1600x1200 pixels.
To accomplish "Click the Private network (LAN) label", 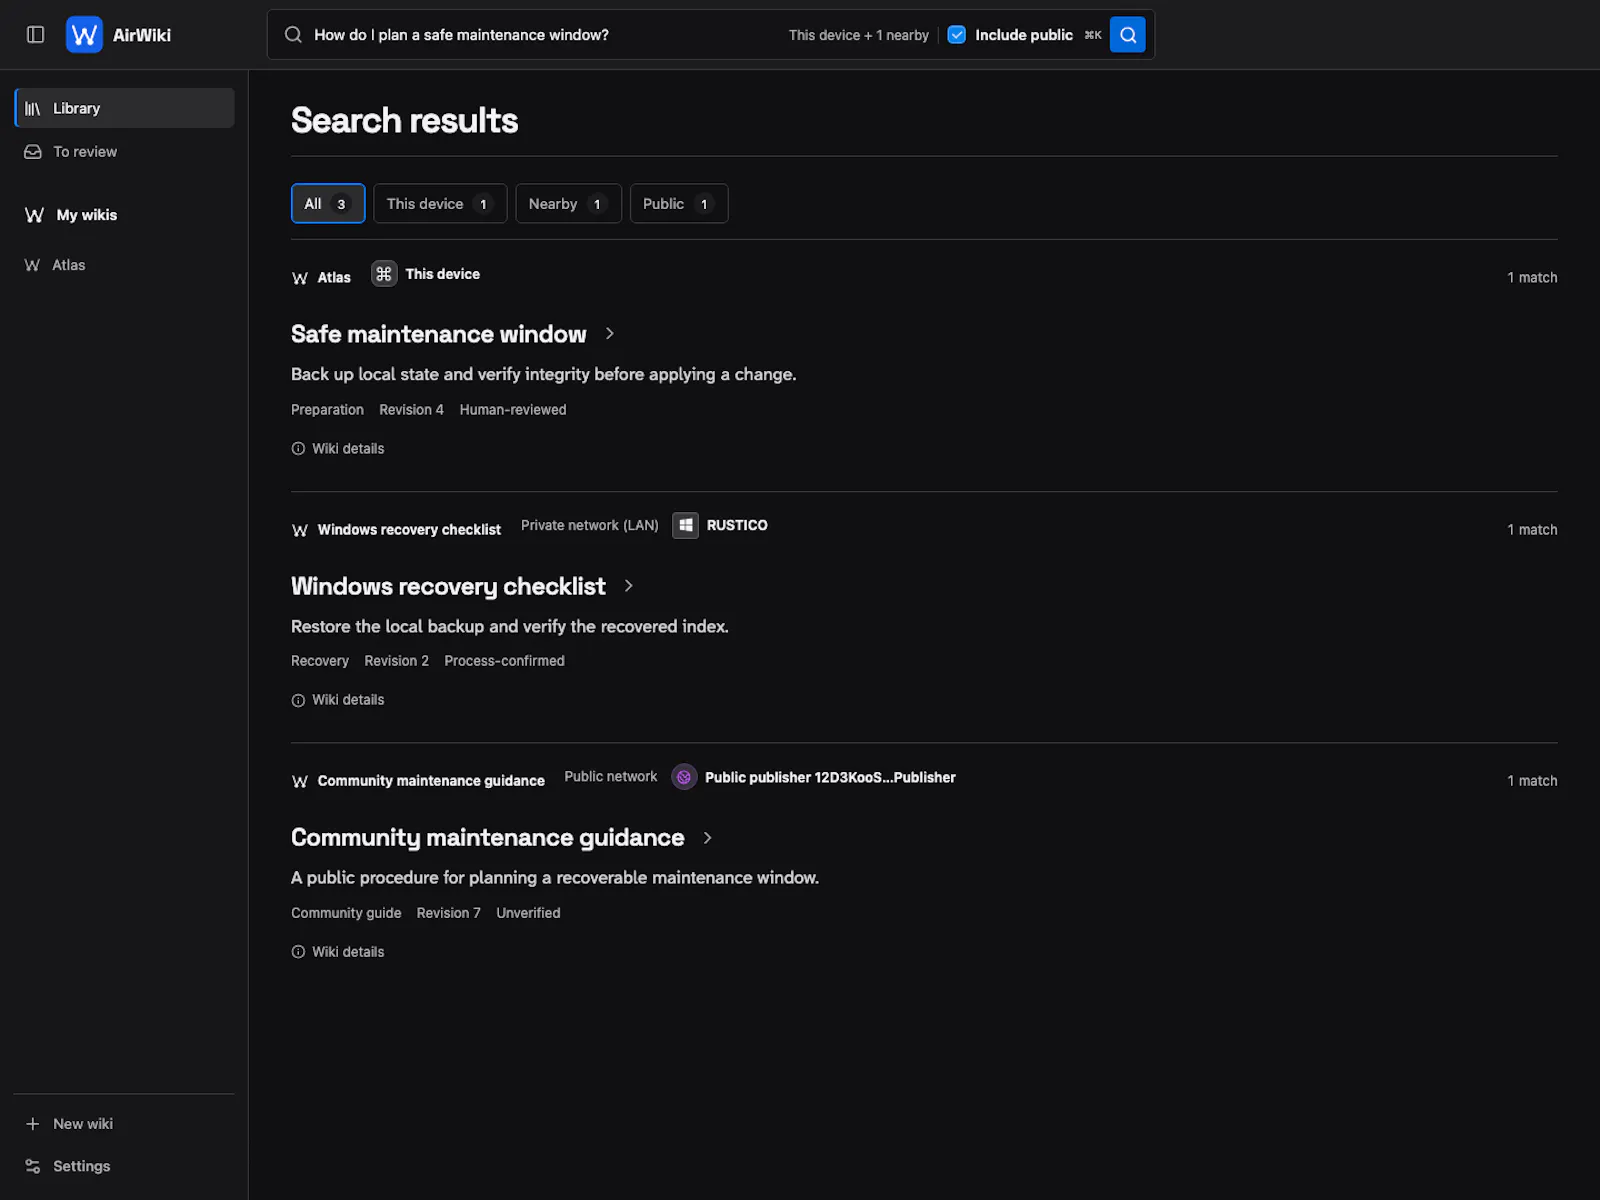I will (x=589, y=525).
